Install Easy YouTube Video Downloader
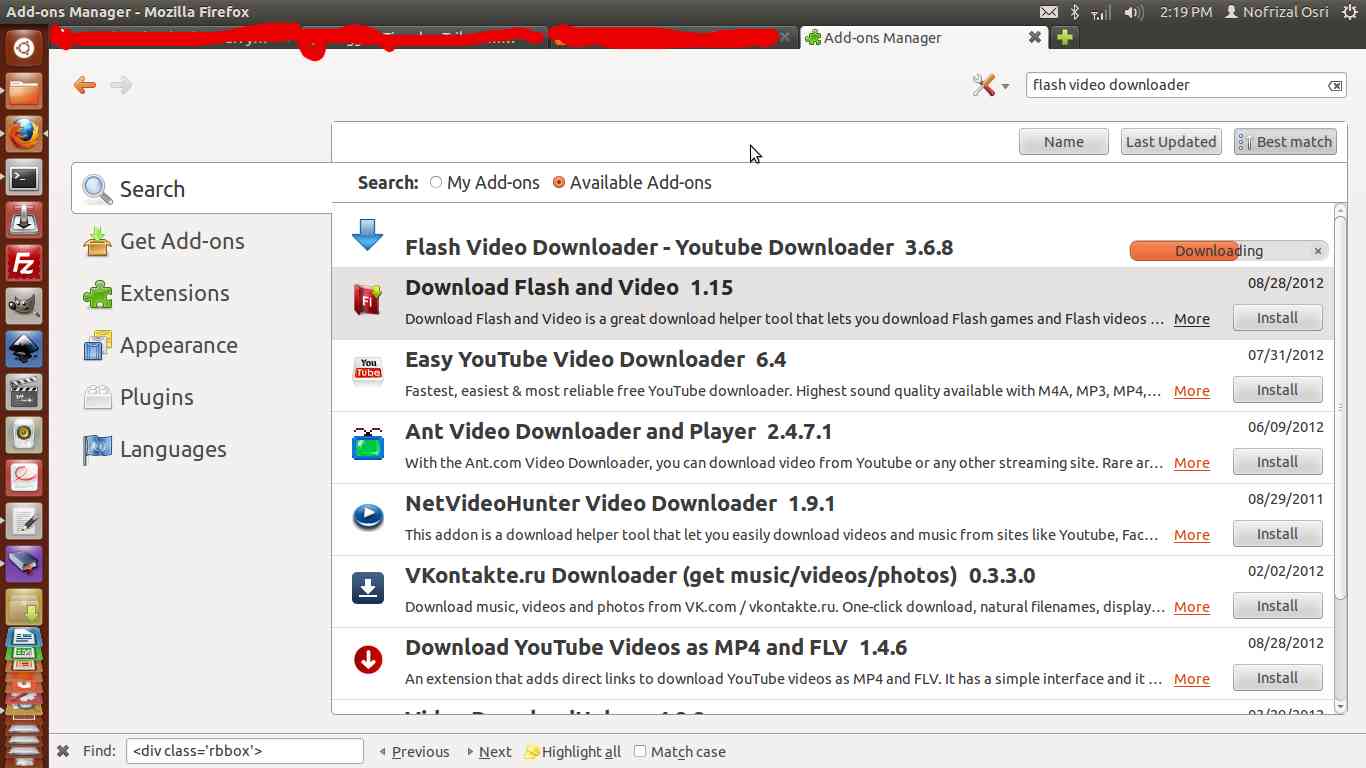 point(1277,390)
